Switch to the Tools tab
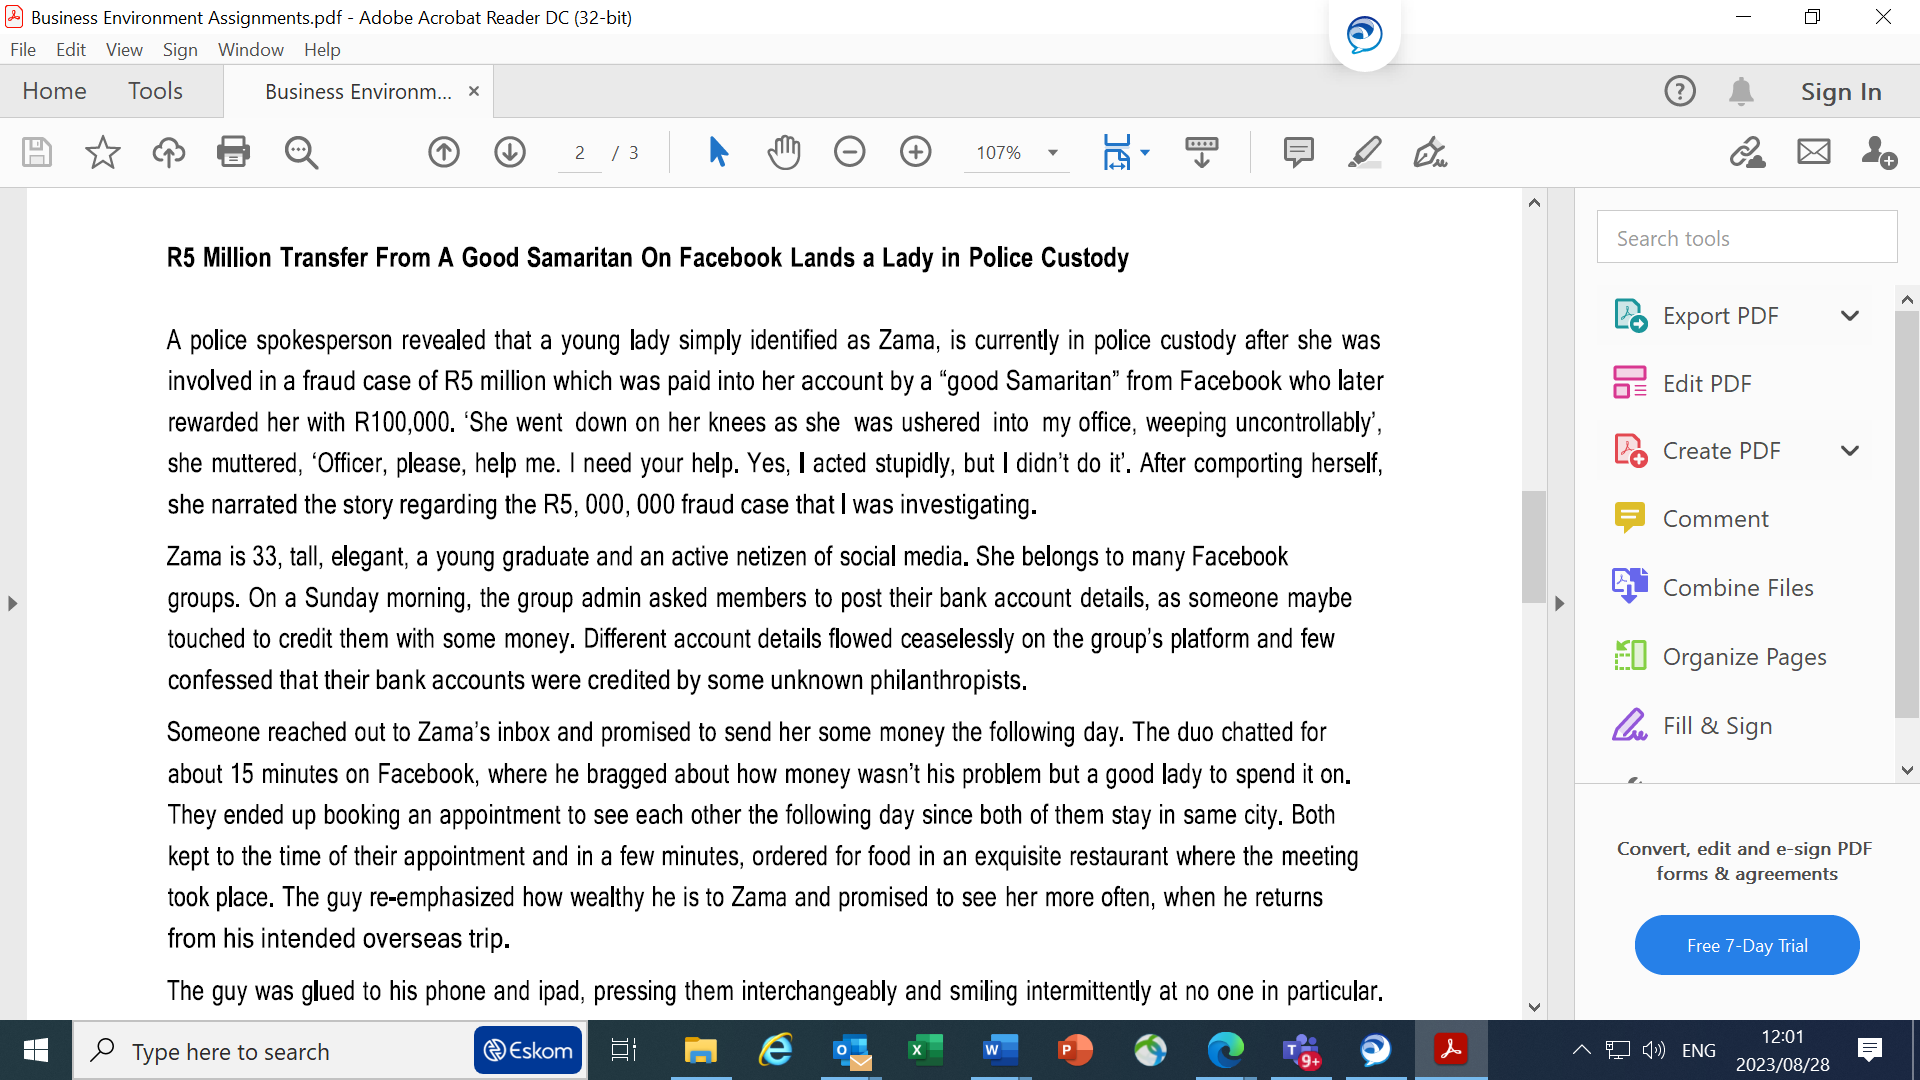1920x1080 pixels. (155, 91)
